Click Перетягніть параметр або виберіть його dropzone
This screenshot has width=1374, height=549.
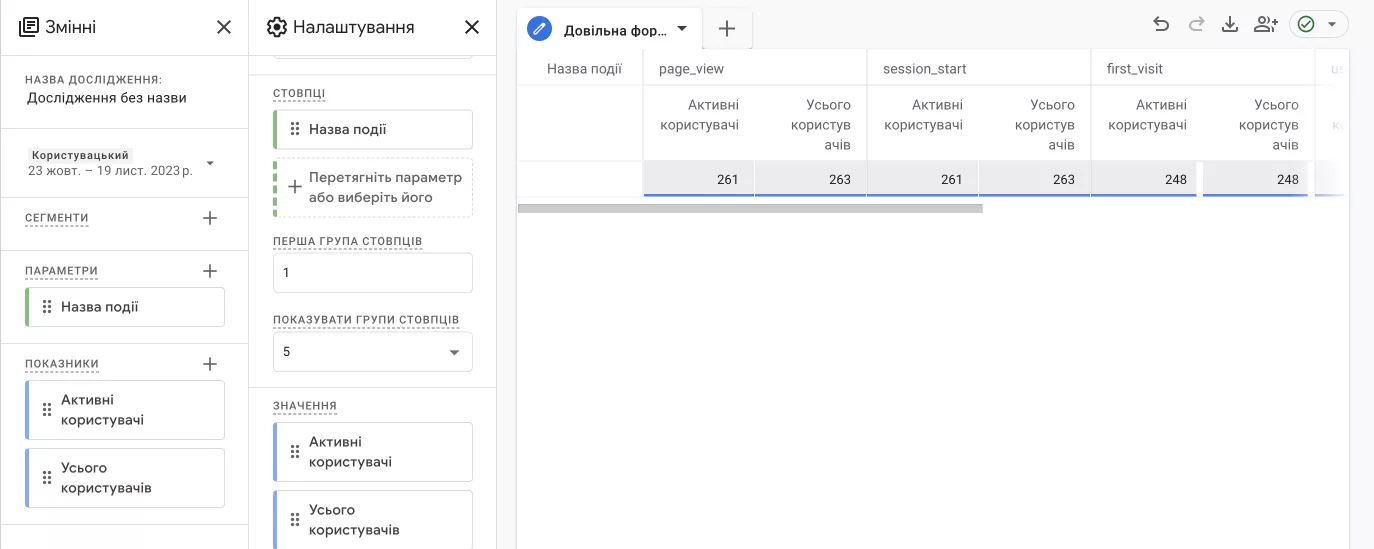(373, 188)
